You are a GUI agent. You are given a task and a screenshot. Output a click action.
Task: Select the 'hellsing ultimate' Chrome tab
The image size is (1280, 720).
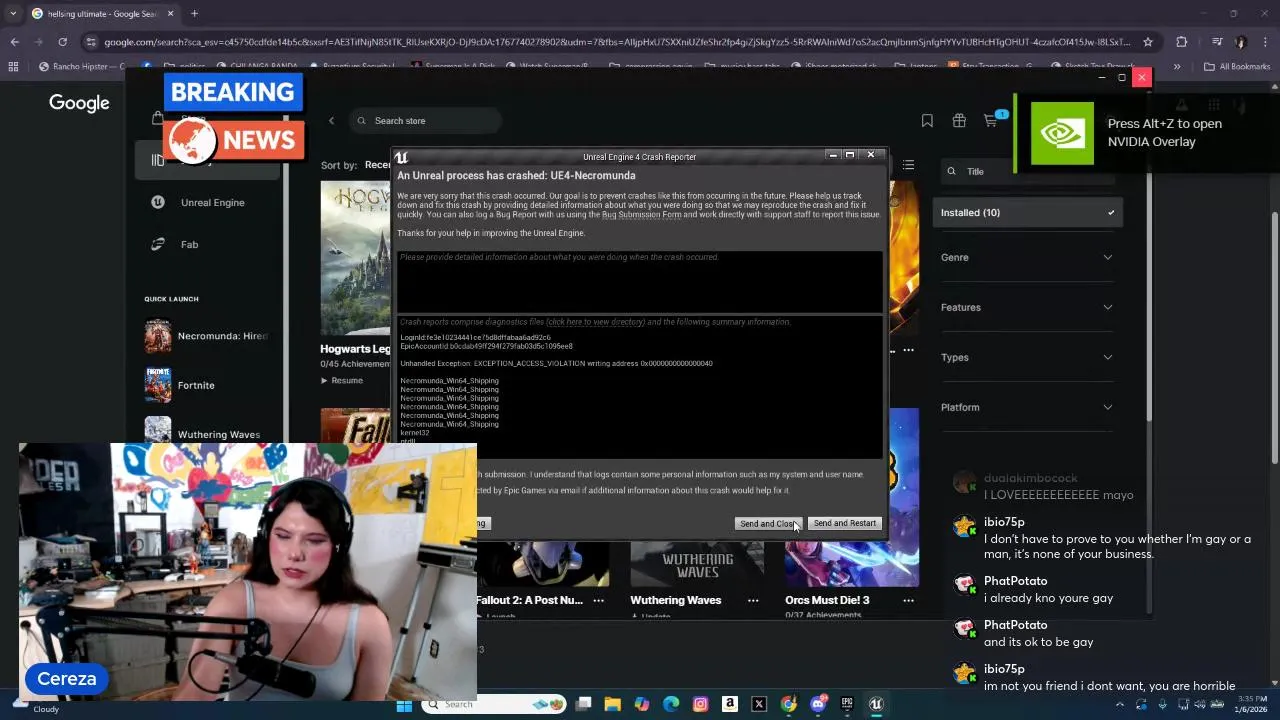click(103, 13)
